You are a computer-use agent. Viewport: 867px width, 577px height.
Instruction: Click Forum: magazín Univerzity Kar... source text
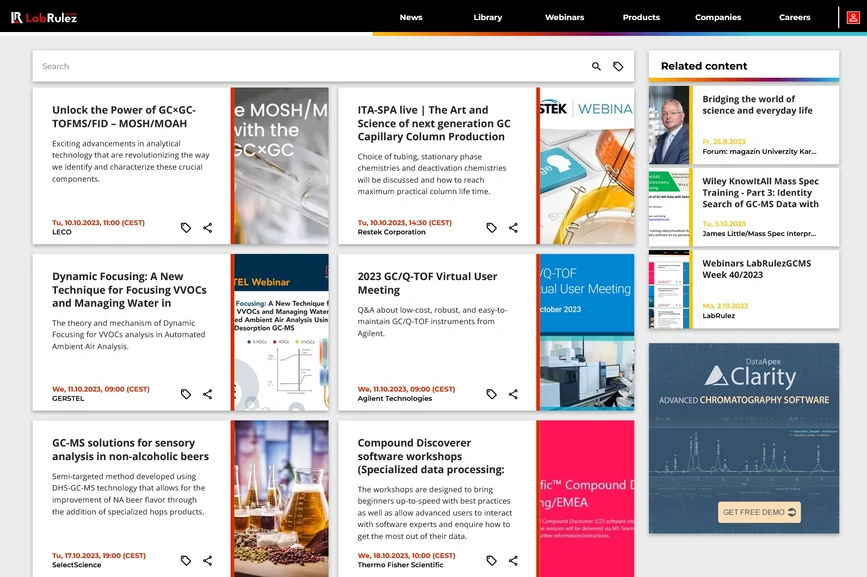[x=759, y=151]
